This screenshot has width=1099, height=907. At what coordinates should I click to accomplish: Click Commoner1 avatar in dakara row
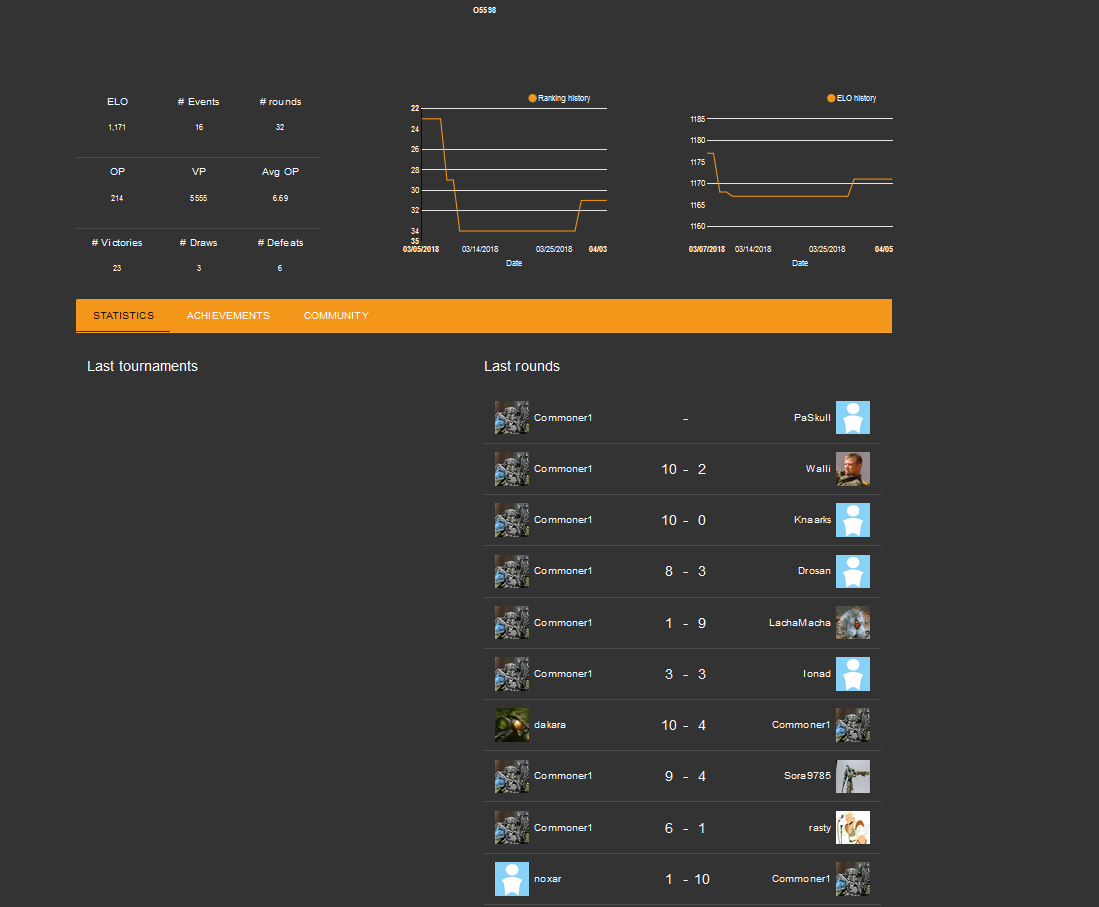pos(853,725)
